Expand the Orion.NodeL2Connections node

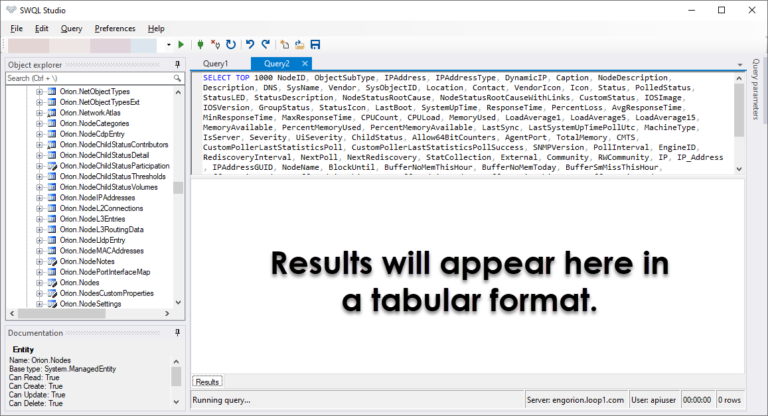coord(39,208)
